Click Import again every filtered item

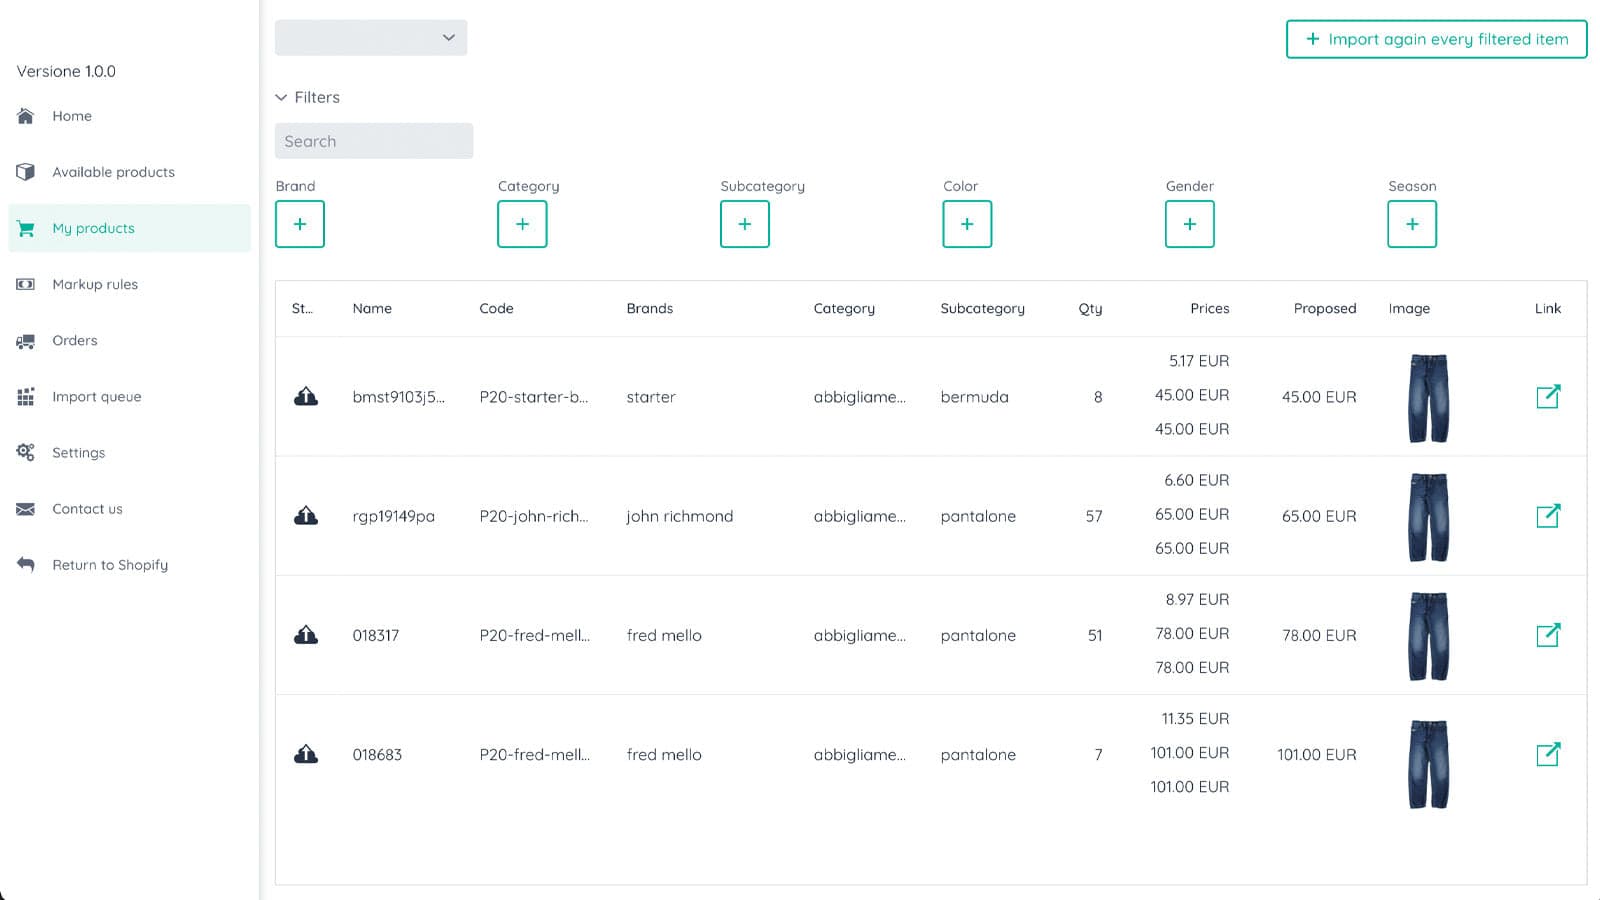coord(1436,39)
